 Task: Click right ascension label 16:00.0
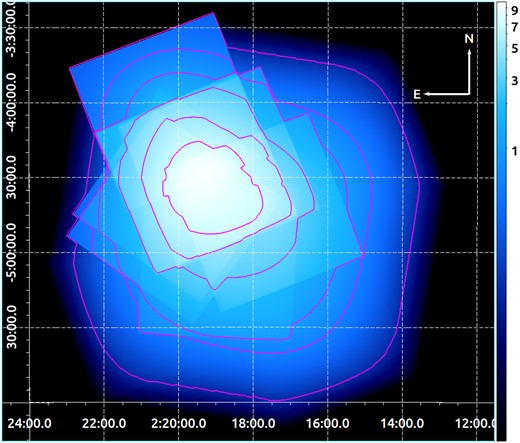pyautogui.click(x=327, y=424)
